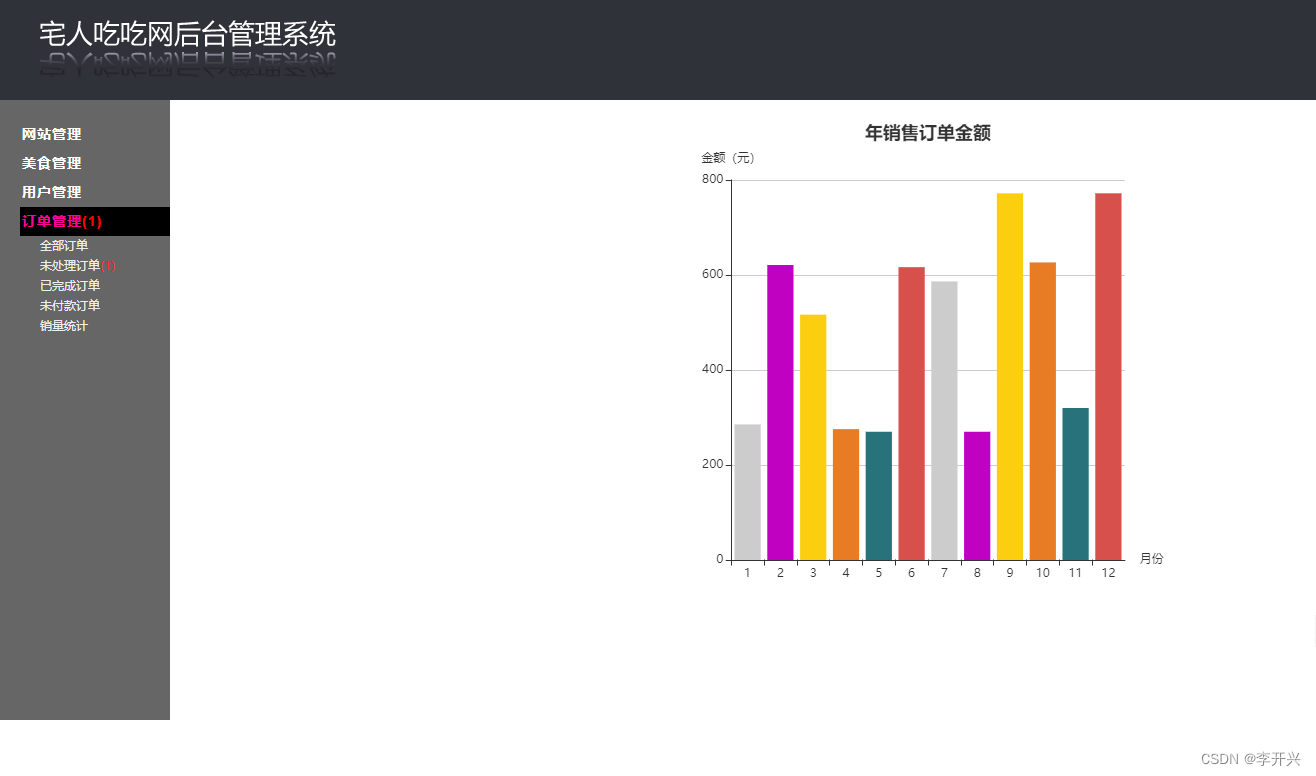The image size is (1316, 776).
Task: Click the x-axis label 月份
Action: click(1152, 559)
